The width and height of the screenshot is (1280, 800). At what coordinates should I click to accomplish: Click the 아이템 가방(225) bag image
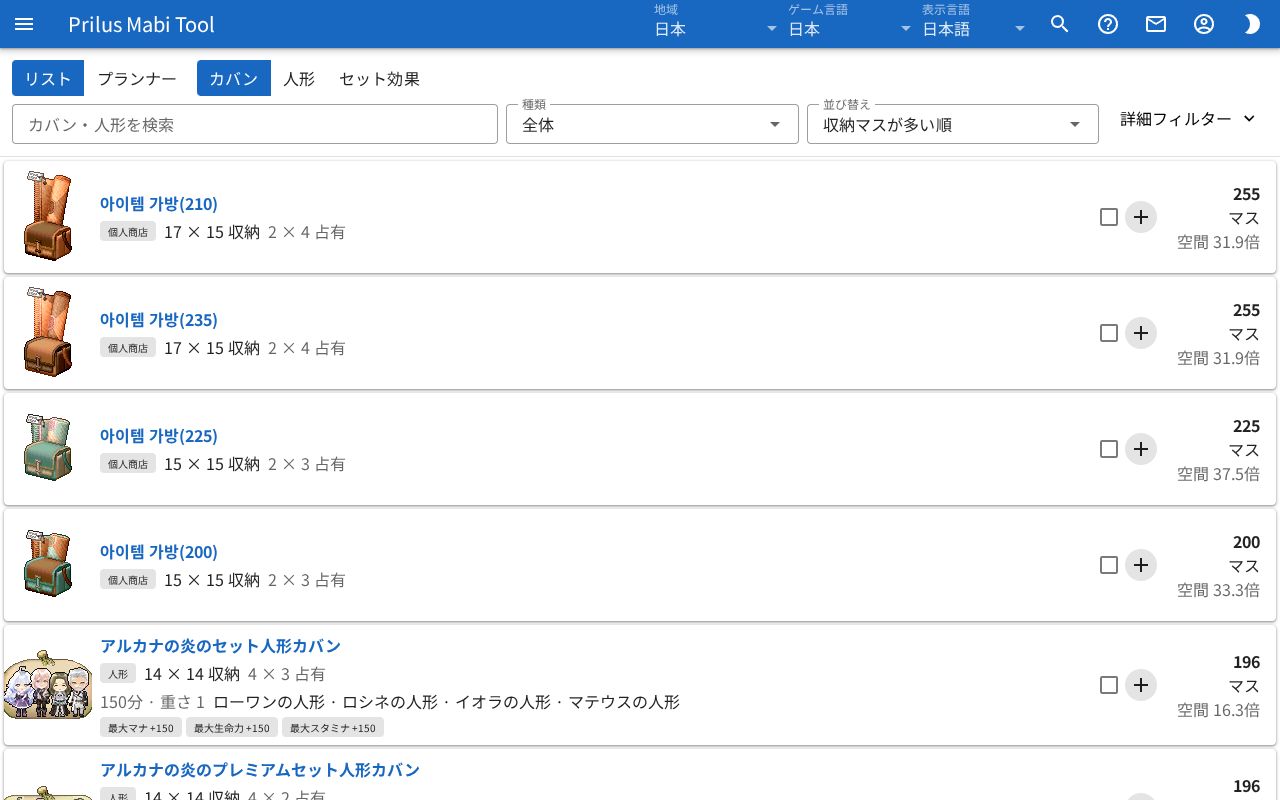tap(48, 447)
